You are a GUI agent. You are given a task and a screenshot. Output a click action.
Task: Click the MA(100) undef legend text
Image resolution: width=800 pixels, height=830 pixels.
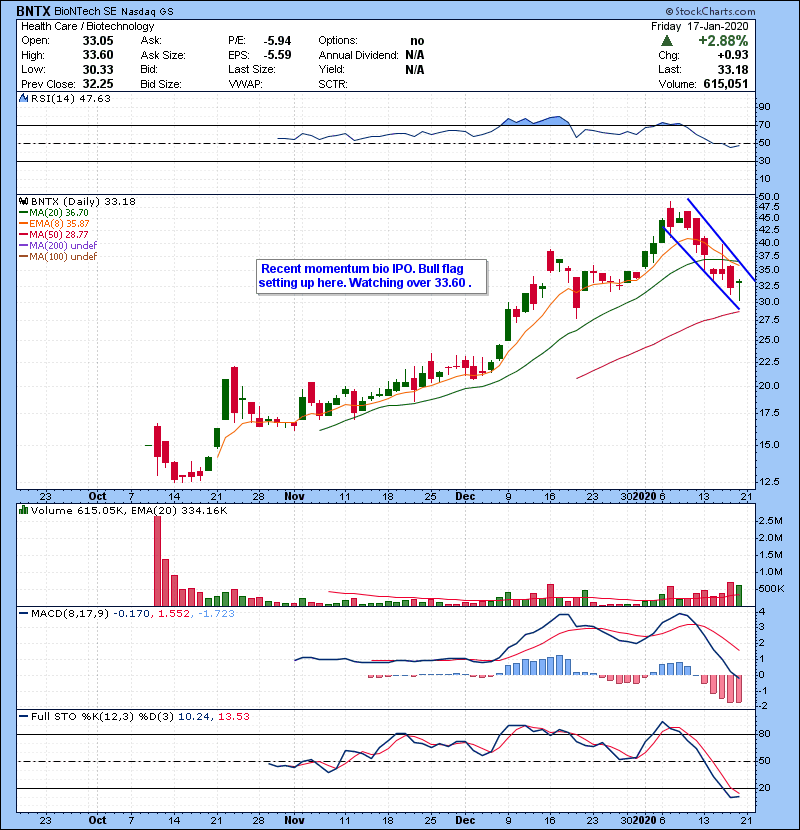point(63,256)
